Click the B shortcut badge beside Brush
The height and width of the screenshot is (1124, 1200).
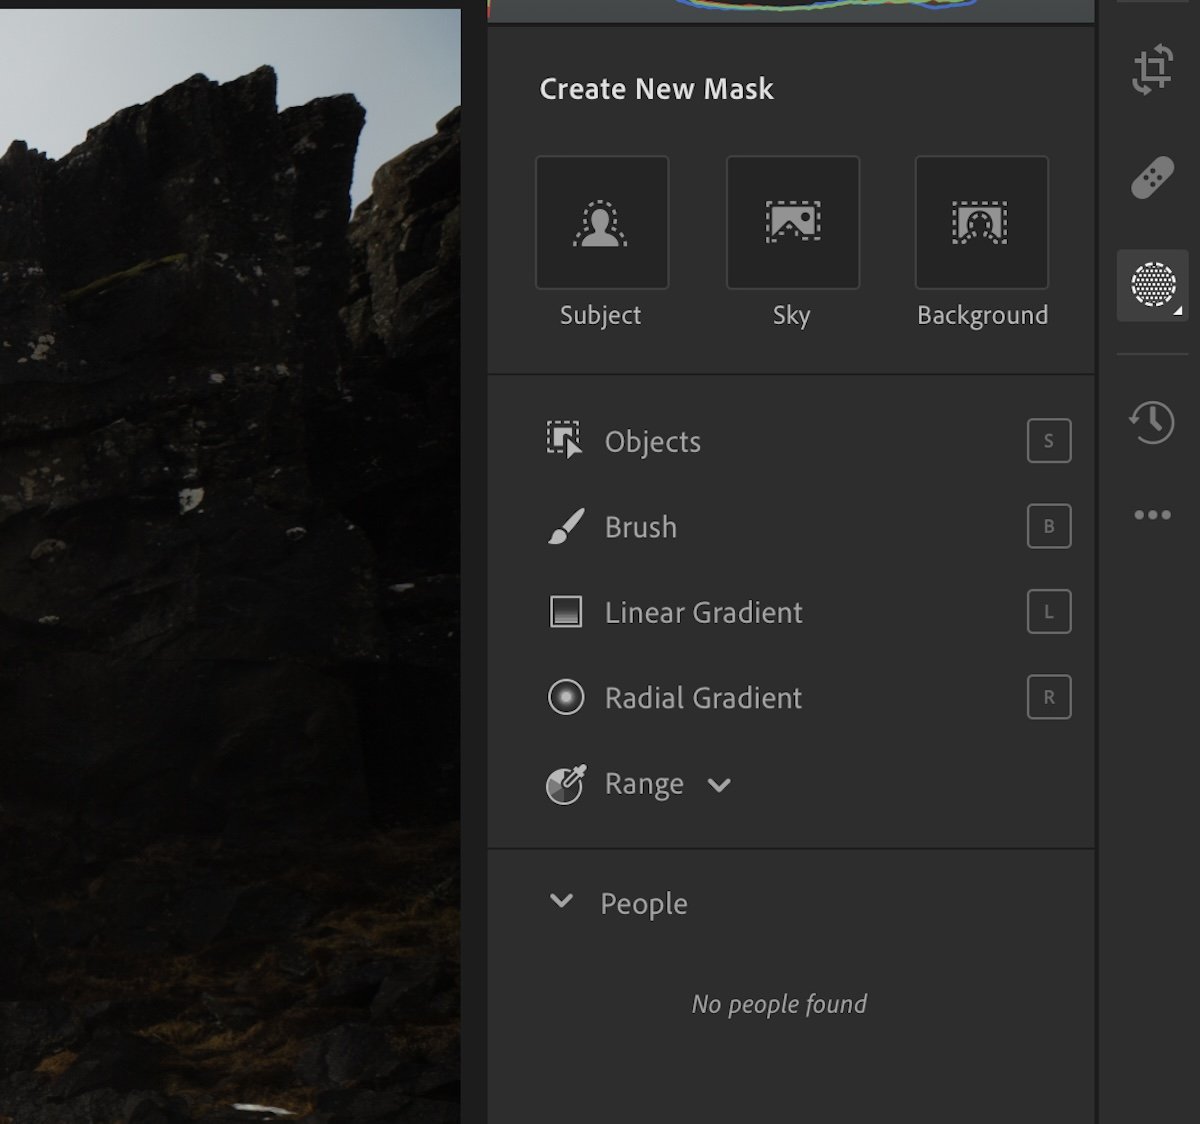(x=1048, y=526)
